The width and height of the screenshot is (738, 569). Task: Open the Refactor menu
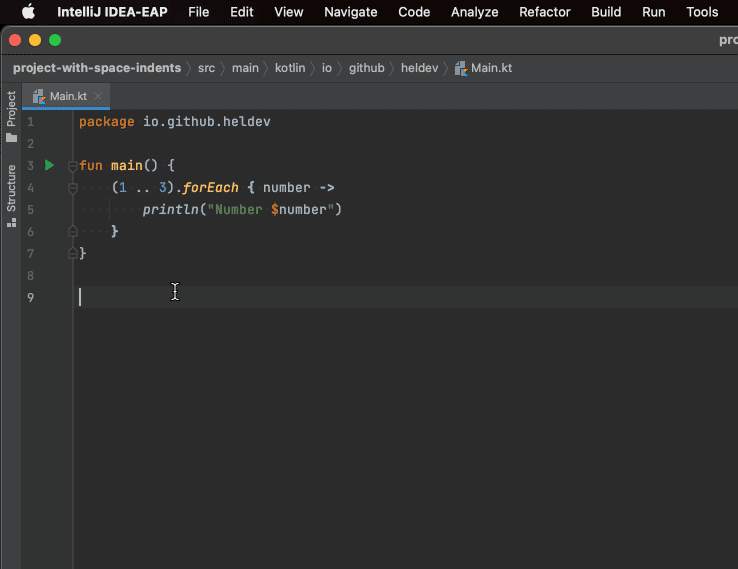tap(545, 12)
